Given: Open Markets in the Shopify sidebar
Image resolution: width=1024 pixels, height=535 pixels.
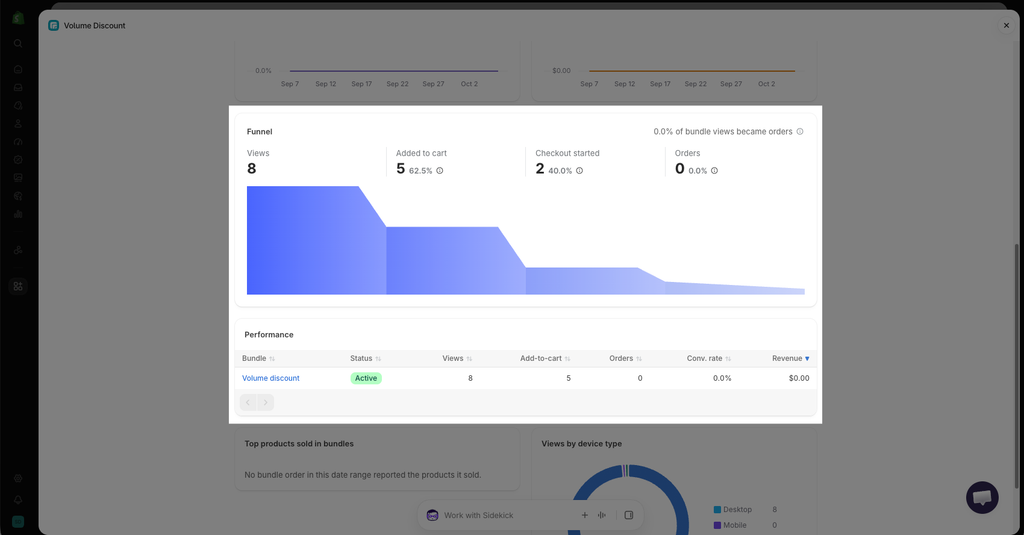Looking at the screenshot, I should (18, 196).
